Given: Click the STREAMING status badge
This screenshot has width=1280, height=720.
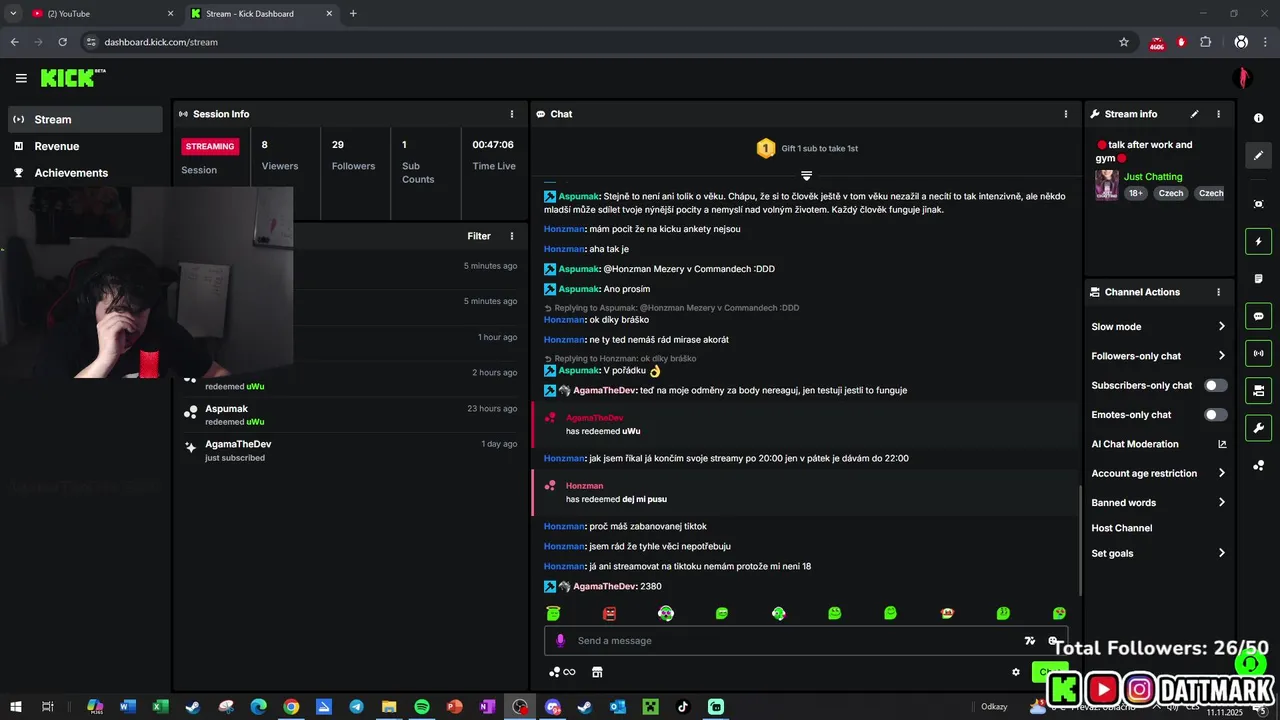Looking at the screenshot, I should tap(210, 146).
